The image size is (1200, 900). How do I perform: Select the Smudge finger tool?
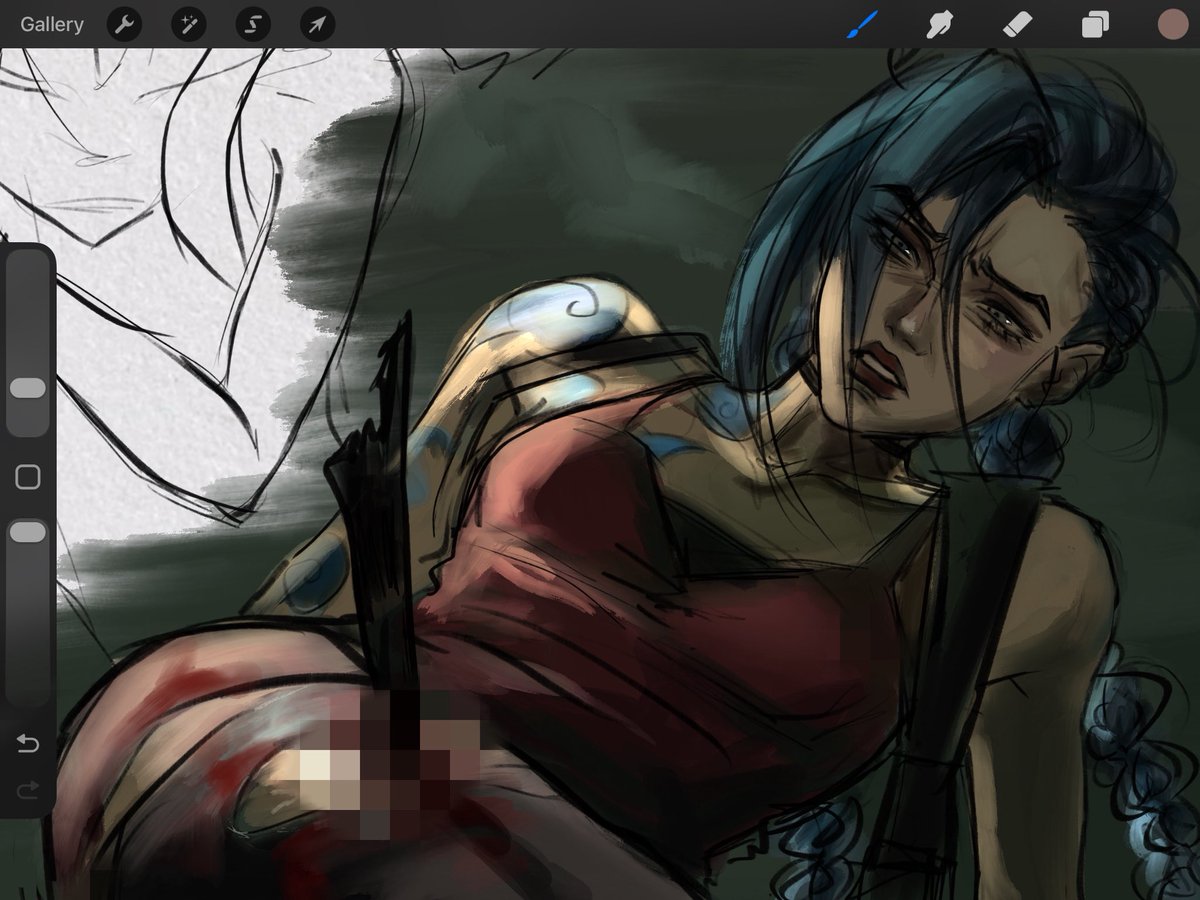click(939, 24)
